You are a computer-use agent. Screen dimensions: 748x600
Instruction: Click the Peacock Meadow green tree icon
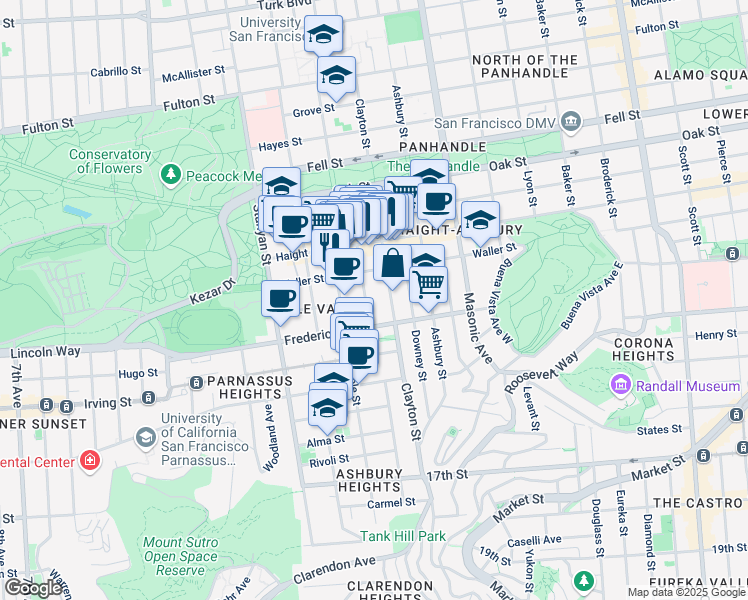click(x=170, y=175)
